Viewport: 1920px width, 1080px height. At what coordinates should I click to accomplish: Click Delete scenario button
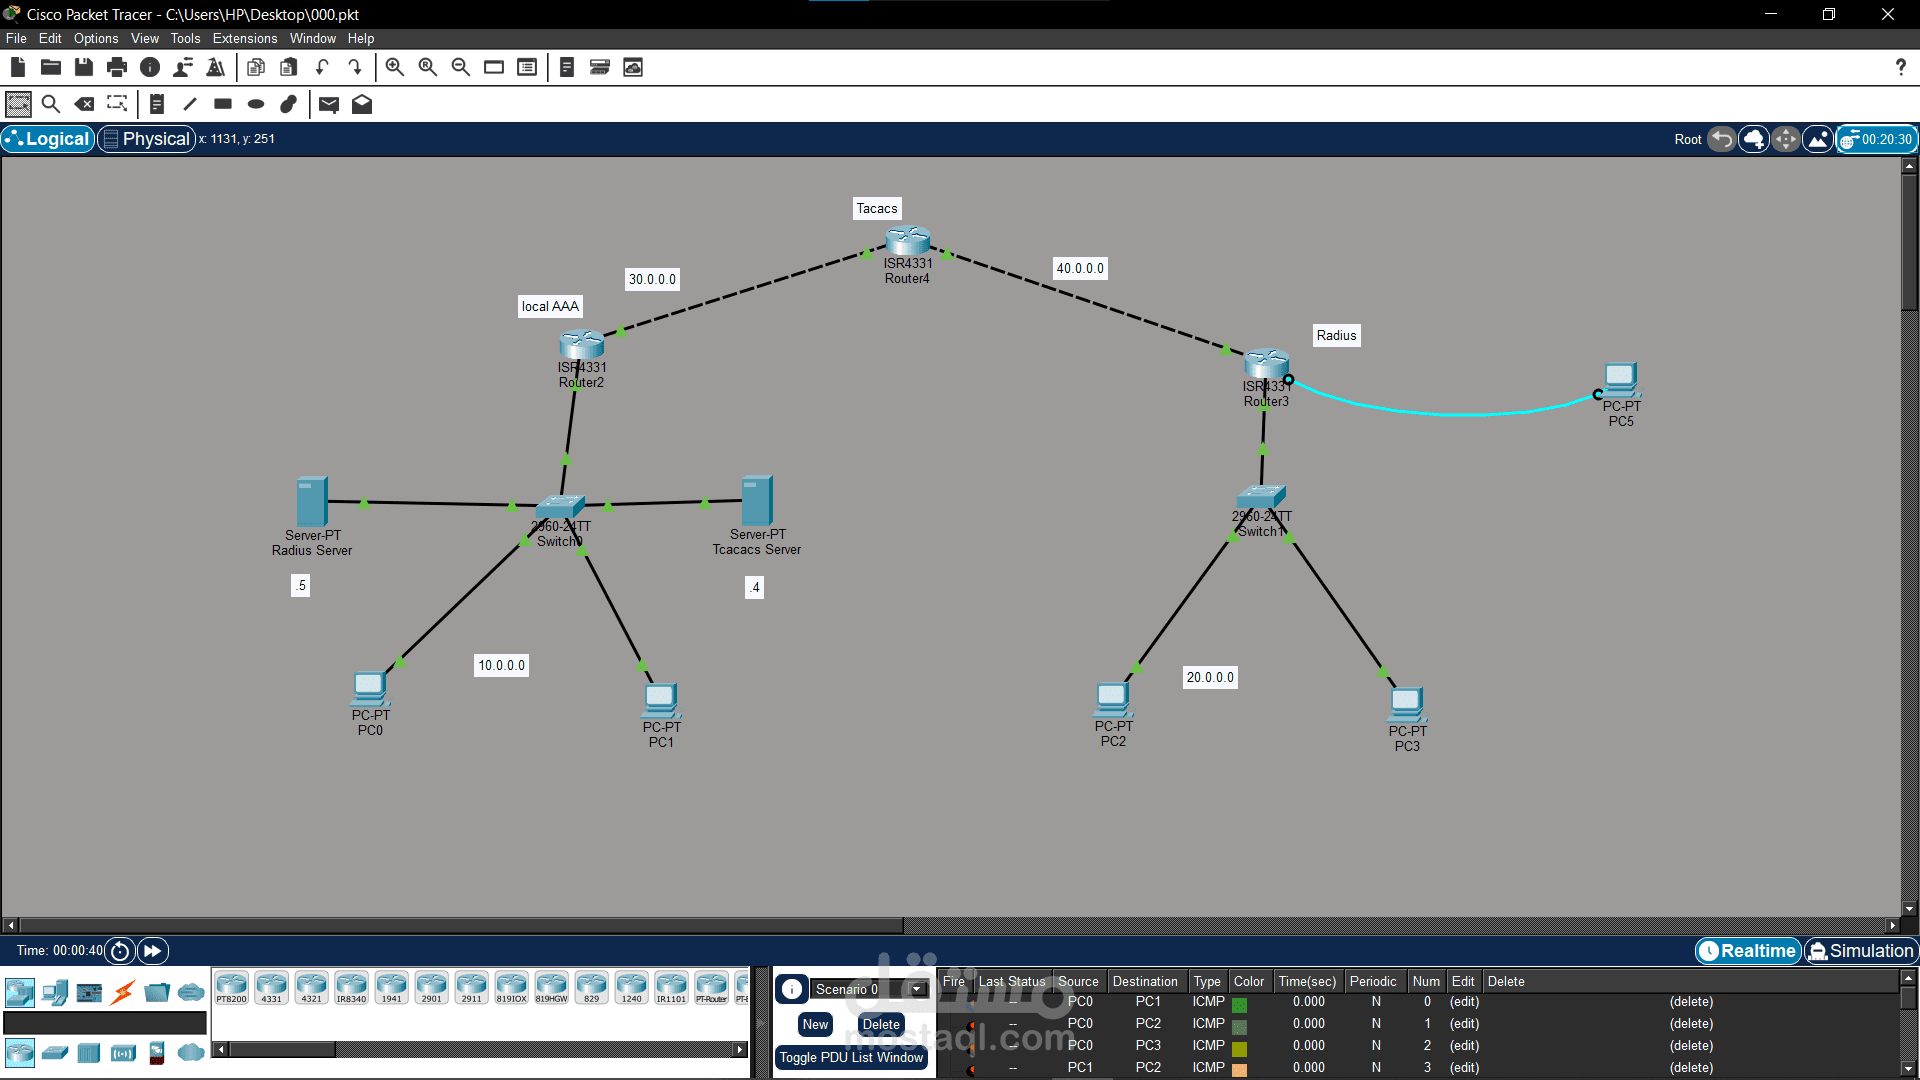[881, 1024]
